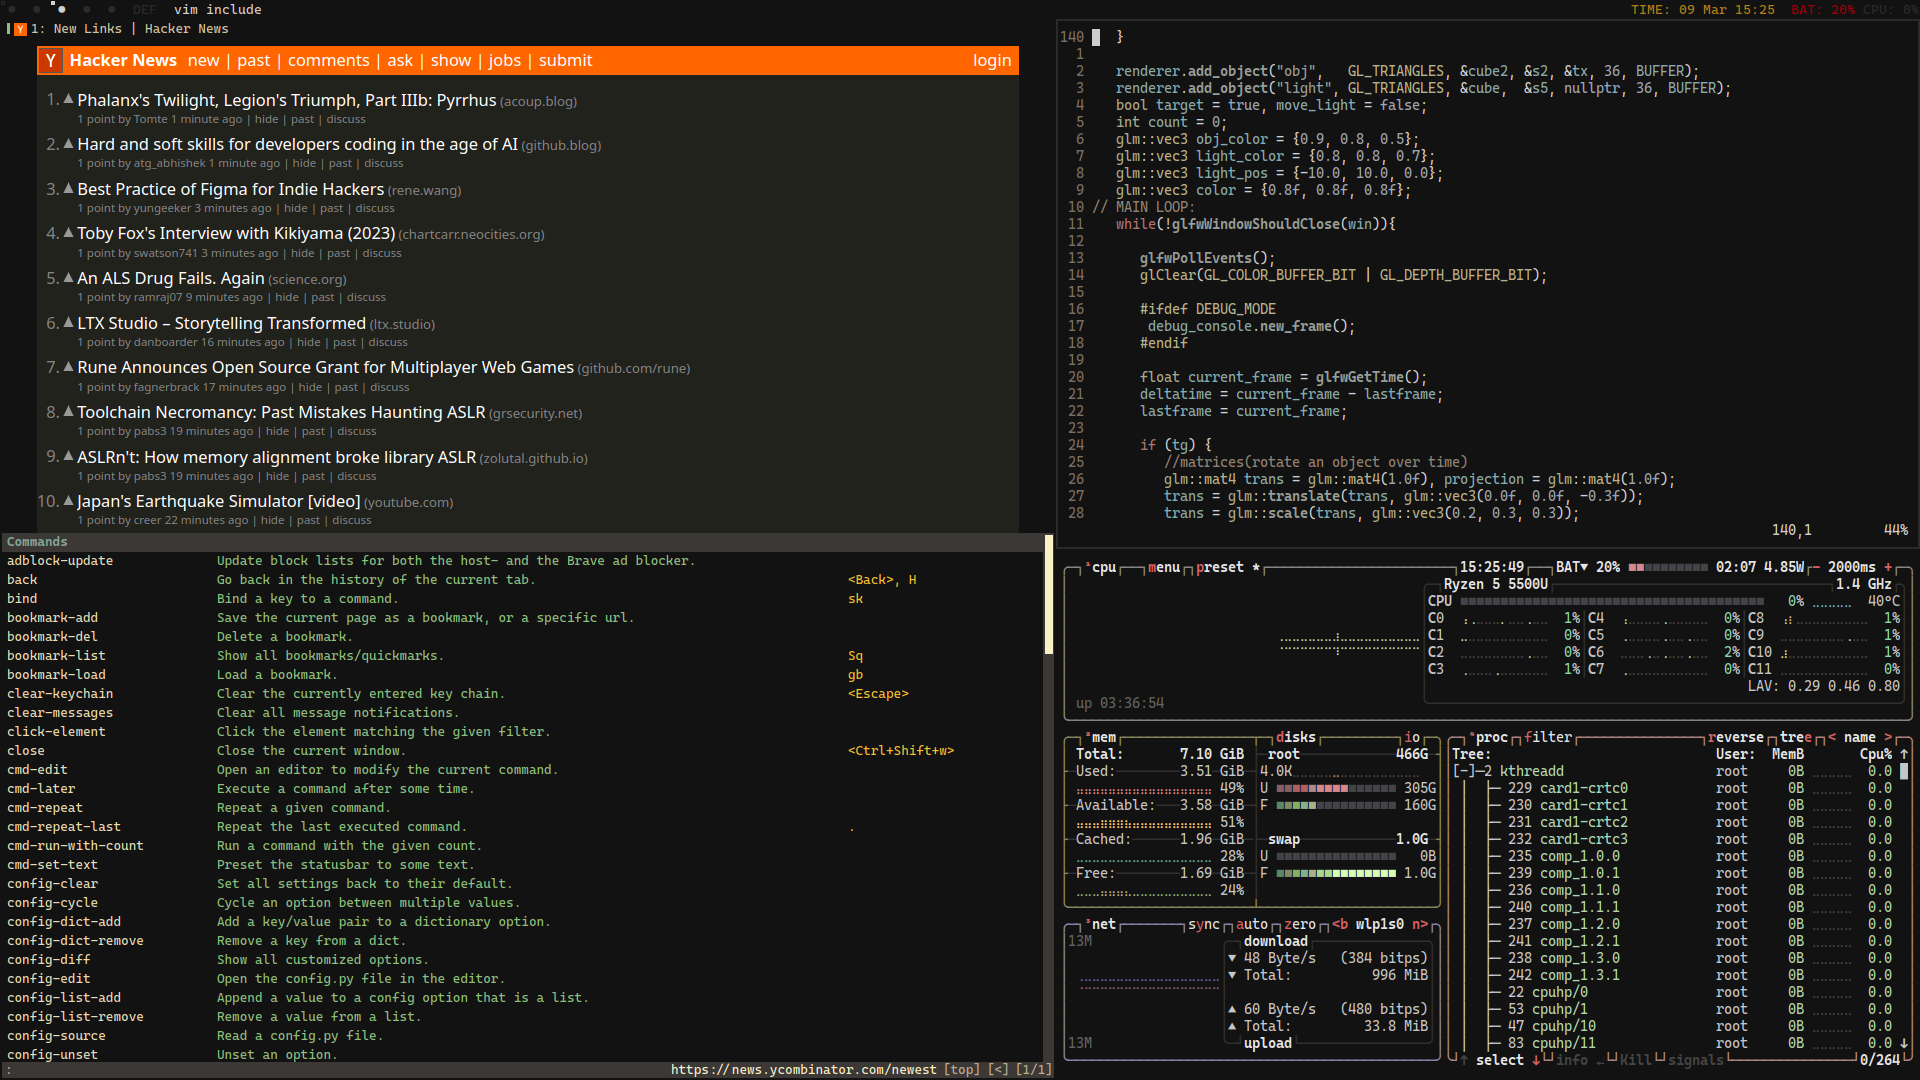
Task: Increase btop update interval with plus
Action: [x=1888, y=567]
